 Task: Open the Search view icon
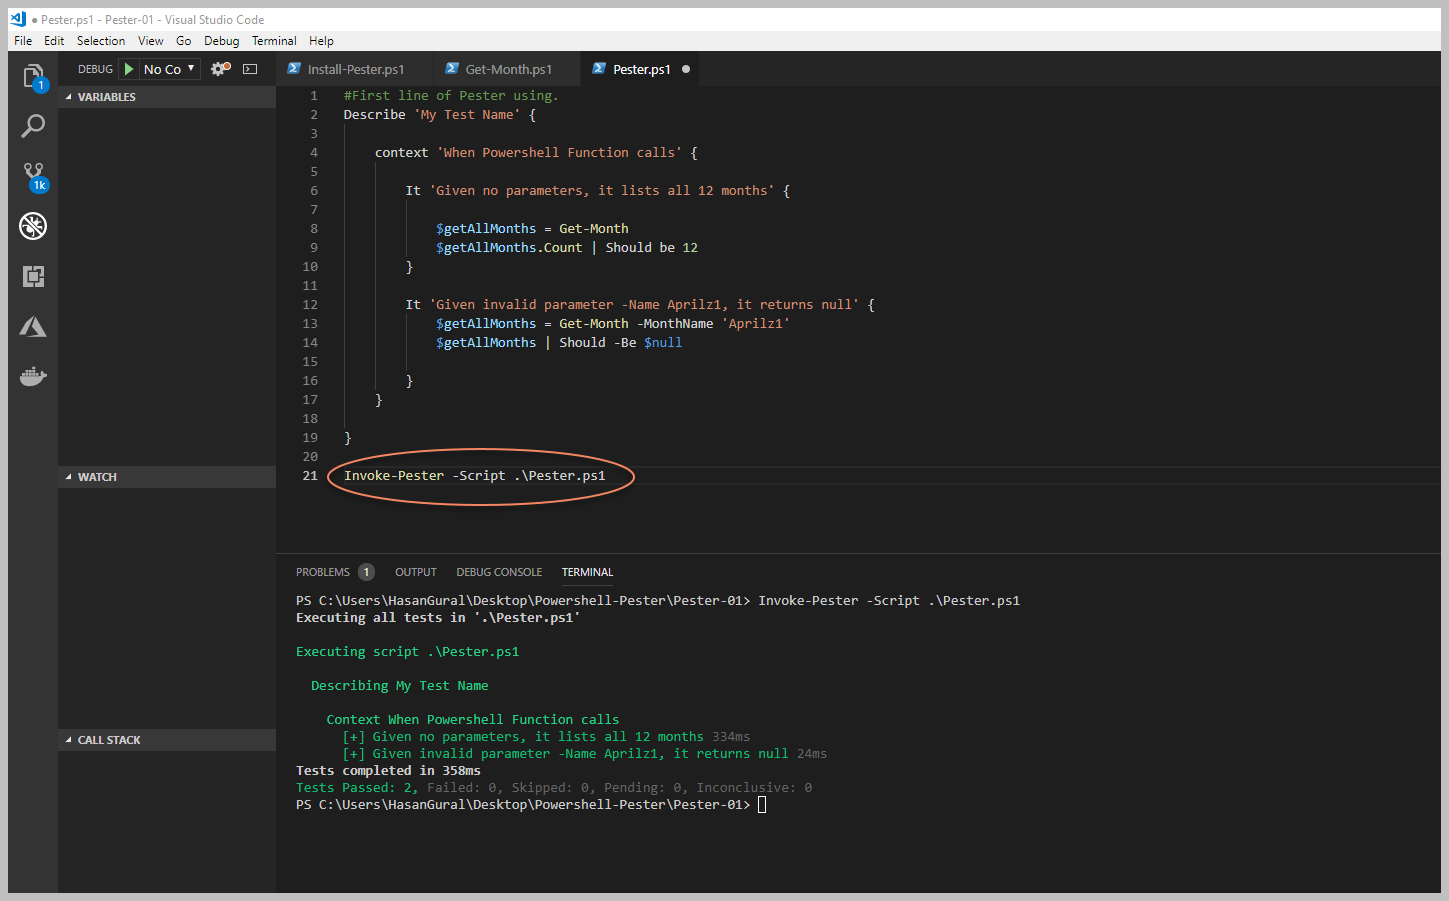(33, 126)
